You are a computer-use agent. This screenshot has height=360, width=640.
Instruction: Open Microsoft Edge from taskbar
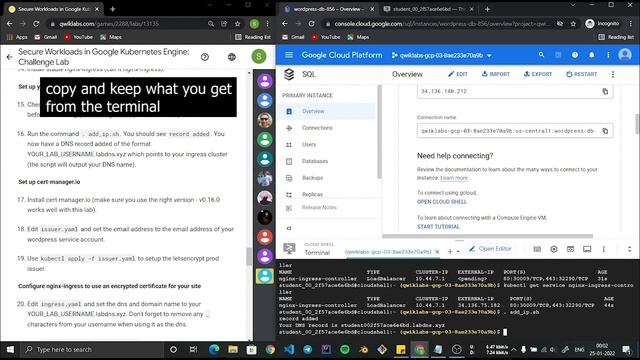click(214, 349)
